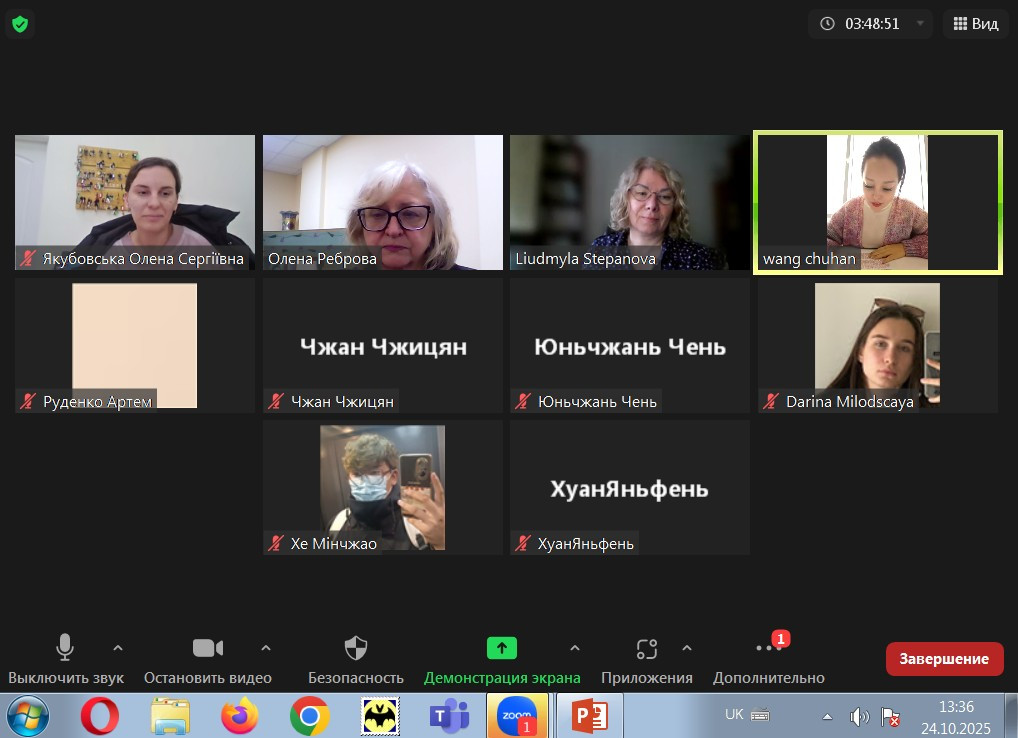Click muted mic icon on Чжан Чжицян label
This screenshot has width=1018, height=738.
(x=275, y=401)
